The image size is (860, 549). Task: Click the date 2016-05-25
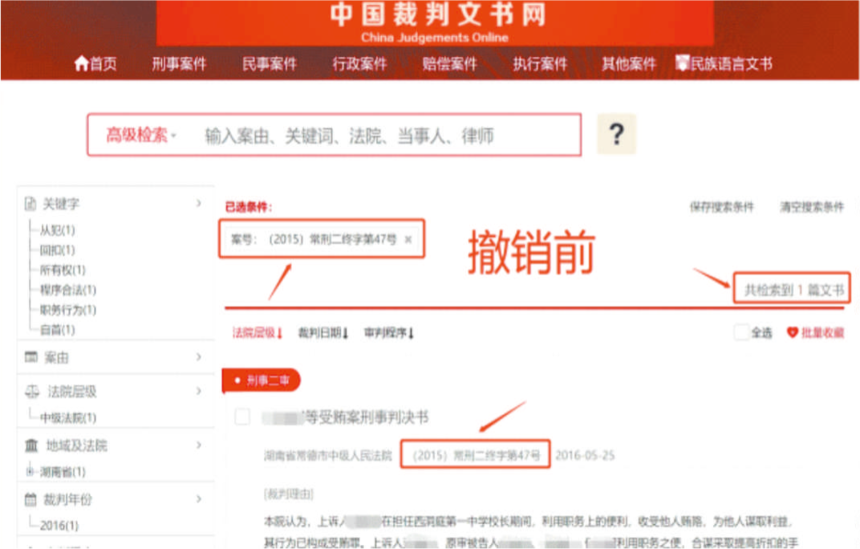pyautogui.click(x=585, y=455)
